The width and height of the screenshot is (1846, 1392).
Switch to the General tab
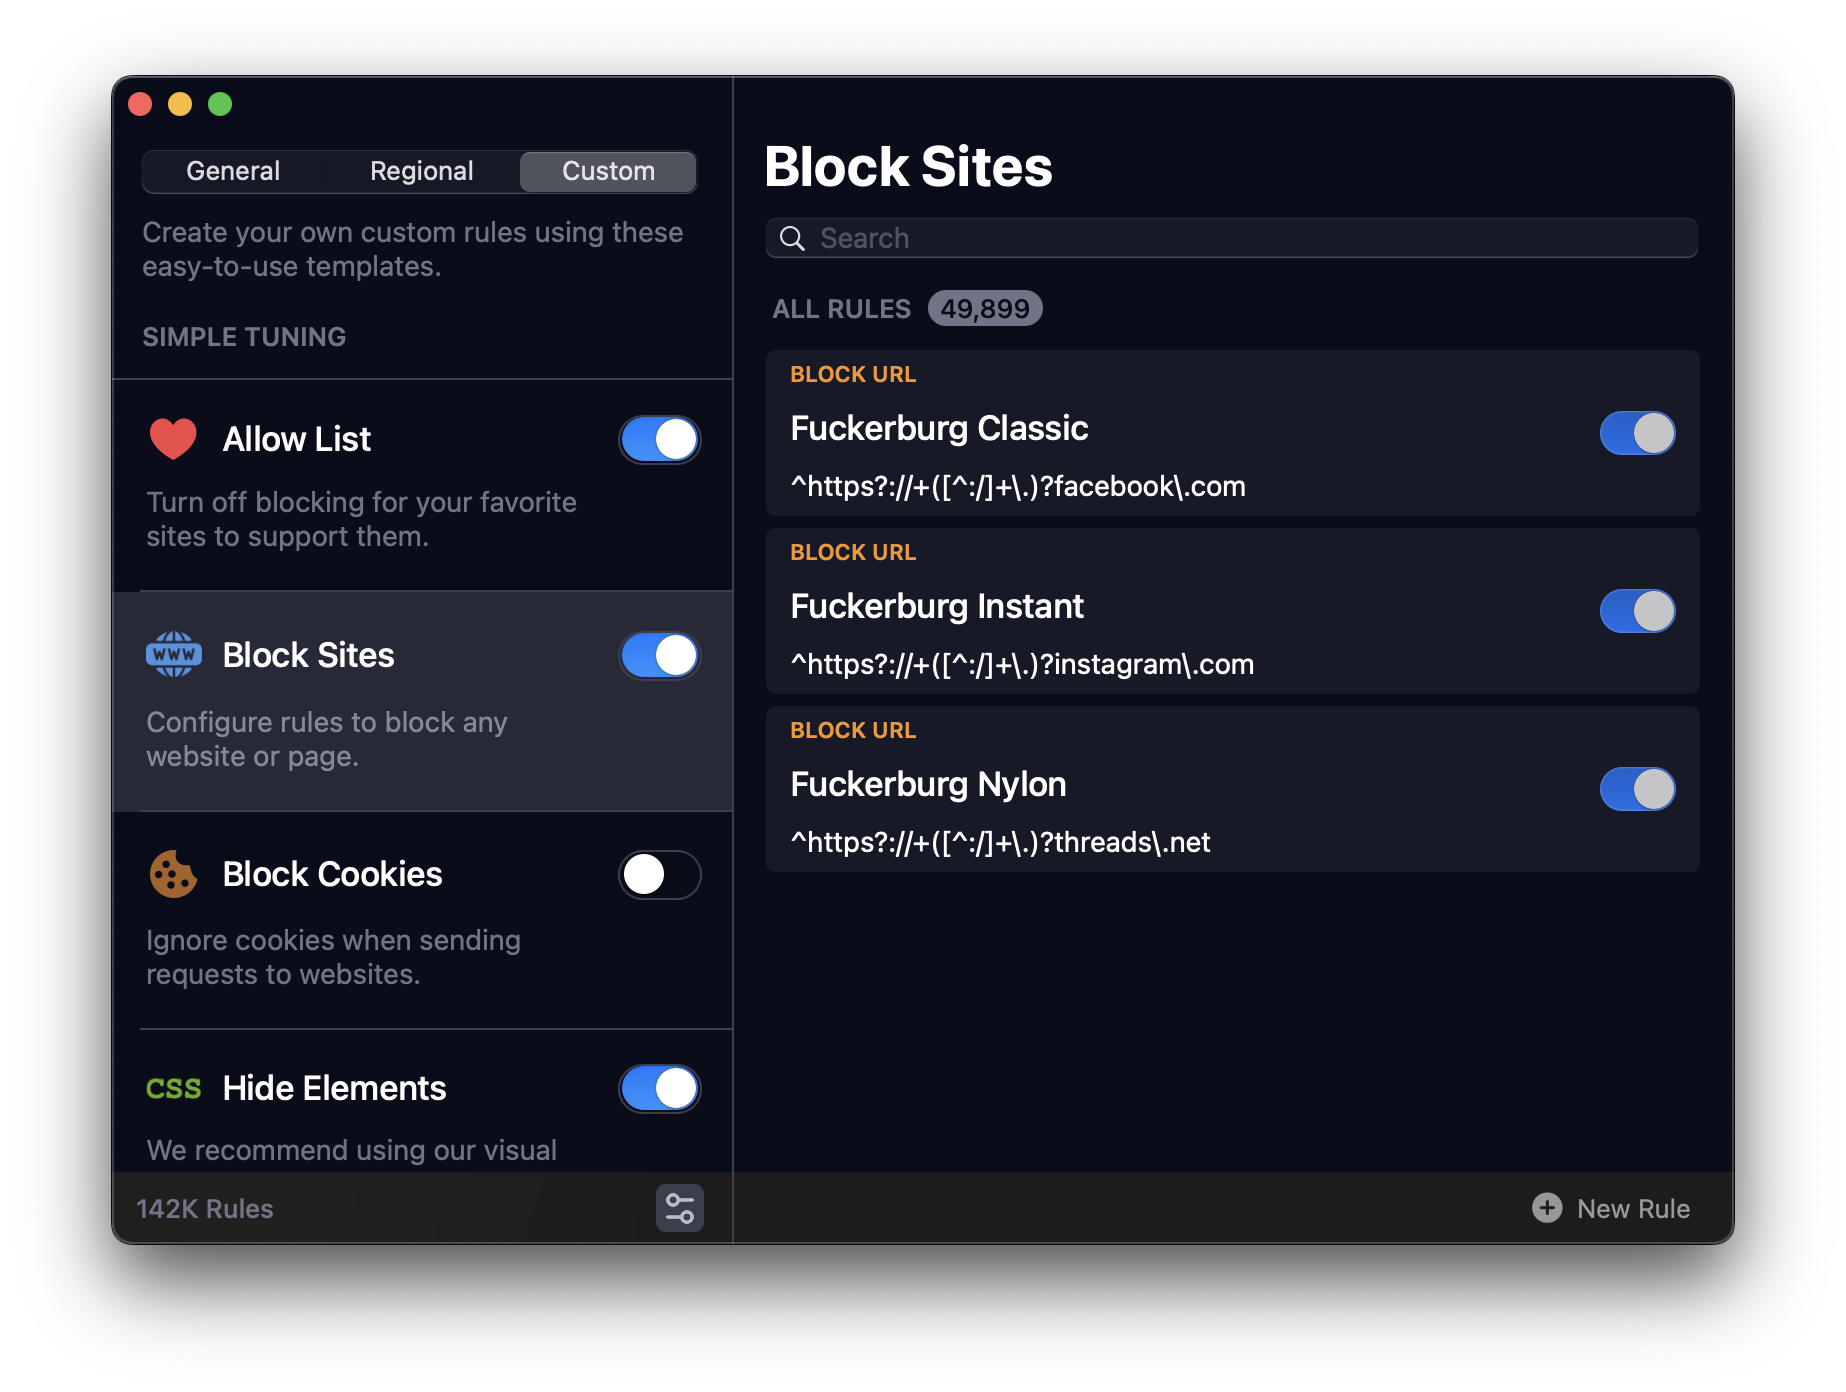click(233, 171)
